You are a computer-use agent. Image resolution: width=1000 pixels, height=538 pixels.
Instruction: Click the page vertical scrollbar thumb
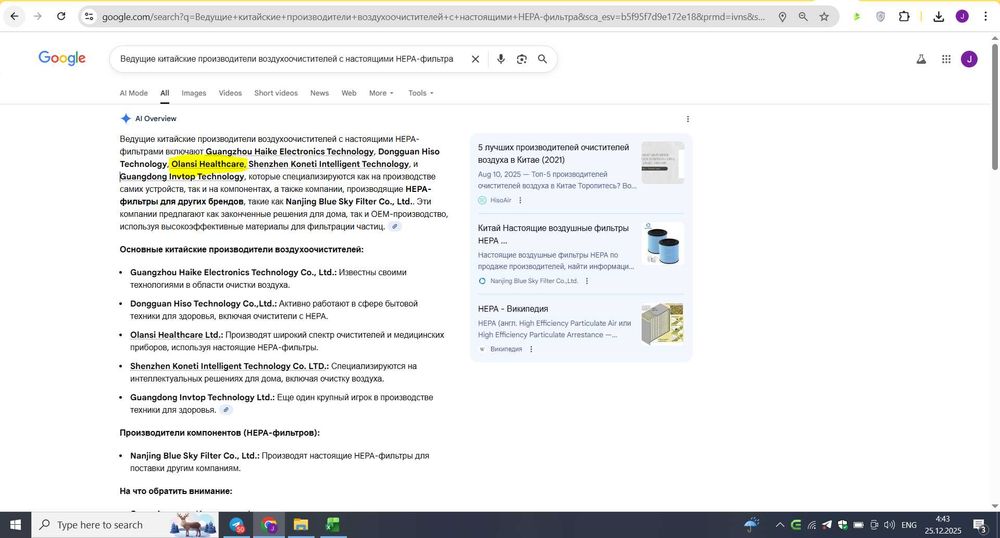pyautogui.click(x=994, y=105)
